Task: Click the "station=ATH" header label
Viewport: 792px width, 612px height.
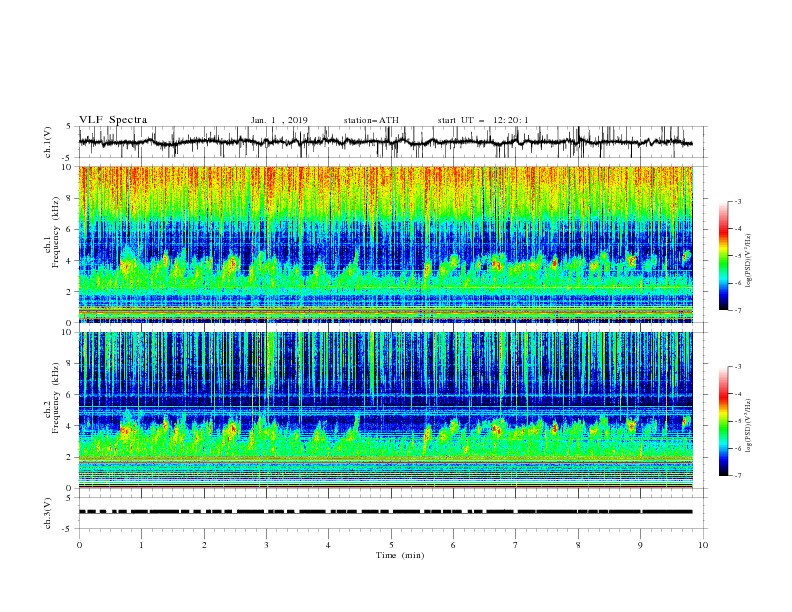Action: tap(371, 120)
